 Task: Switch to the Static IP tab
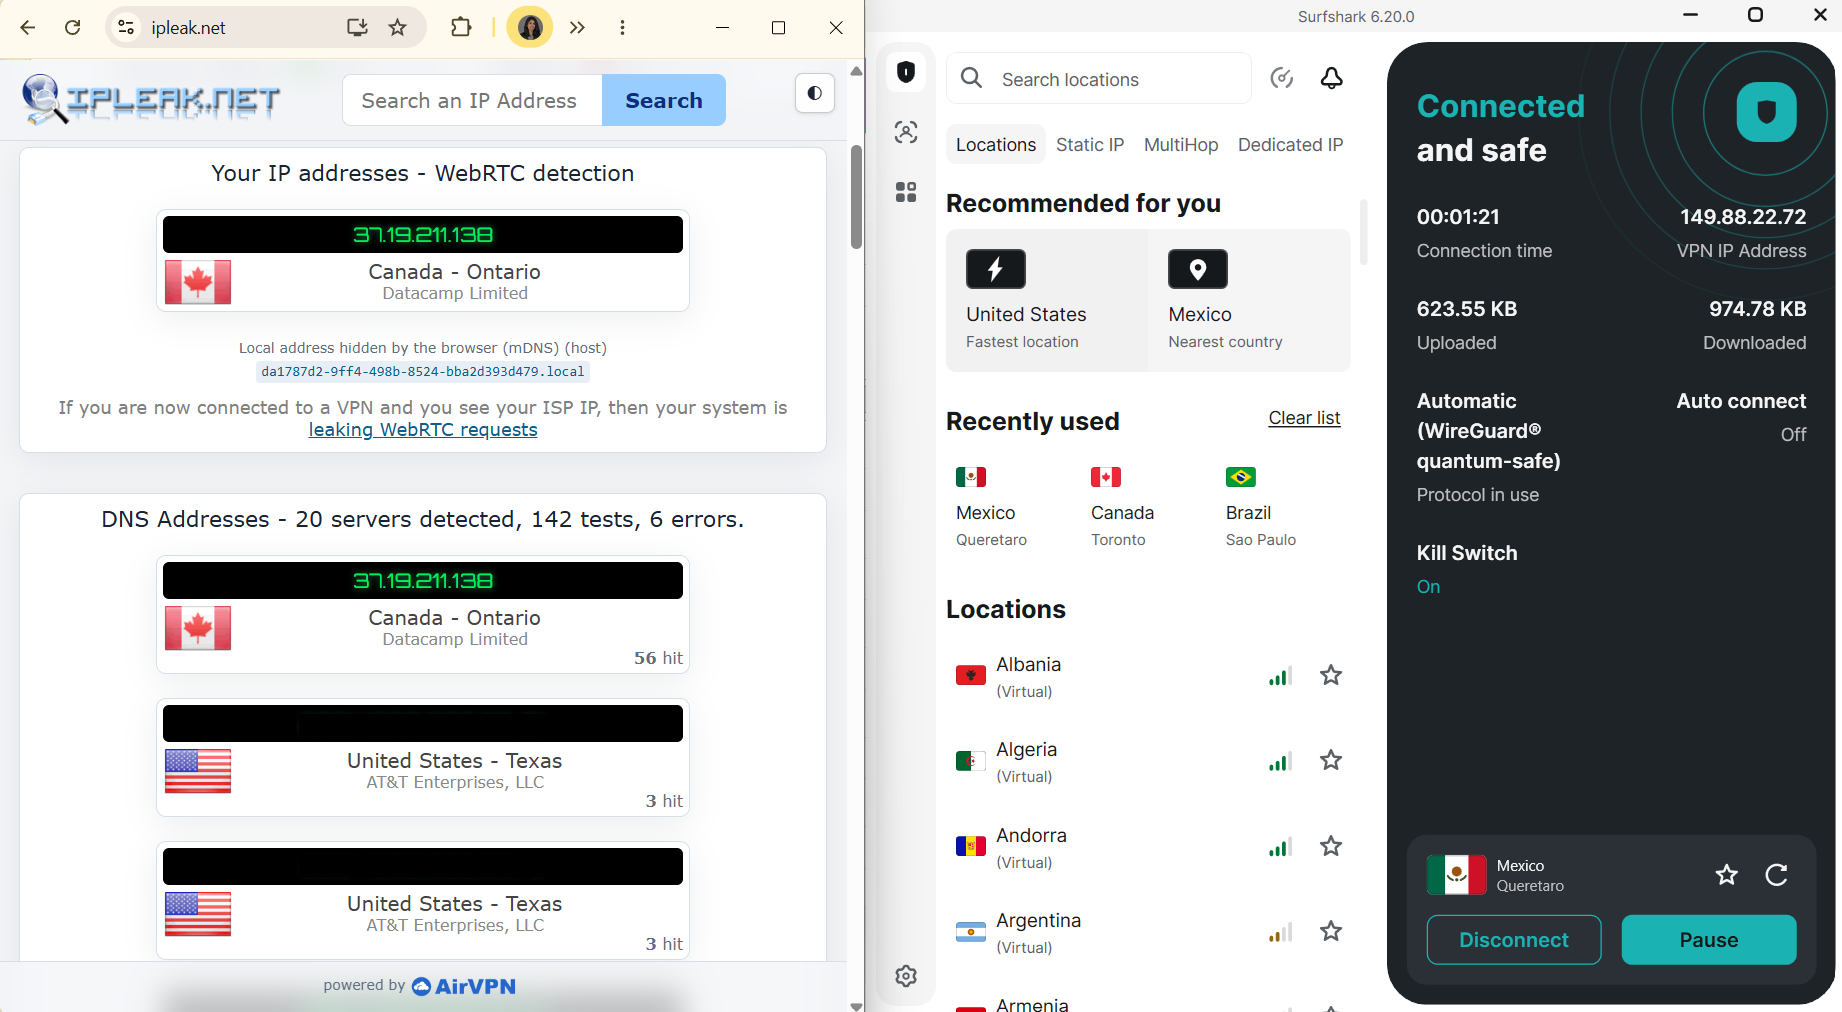tap(1090, 145)
